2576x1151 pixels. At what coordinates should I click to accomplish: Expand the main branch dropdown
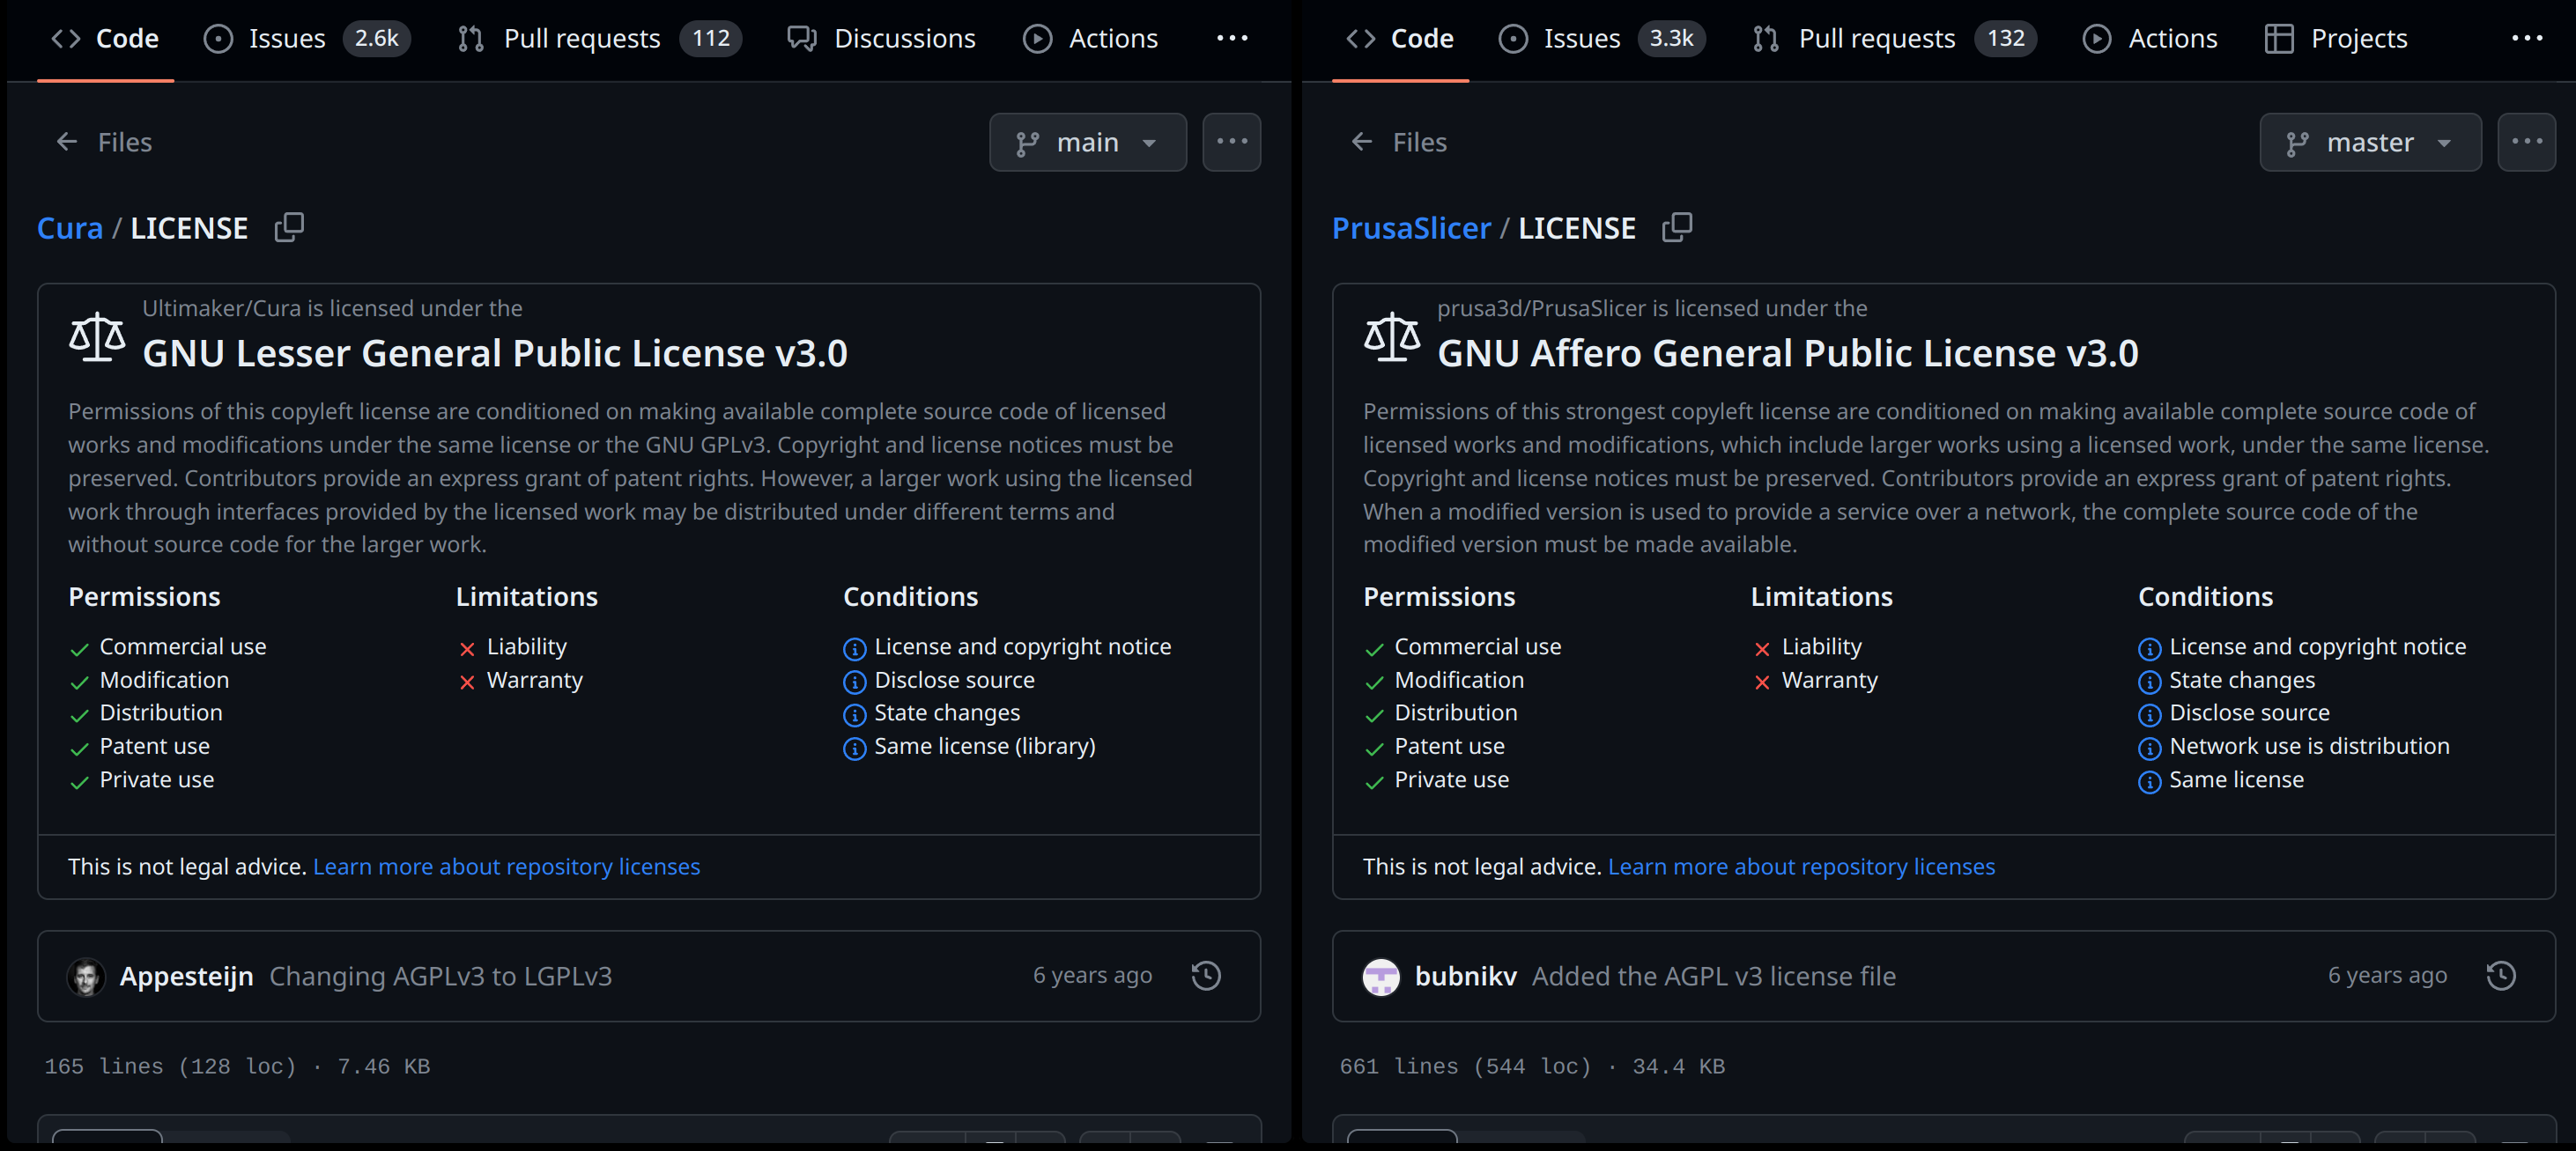[x=1088, y=142]
